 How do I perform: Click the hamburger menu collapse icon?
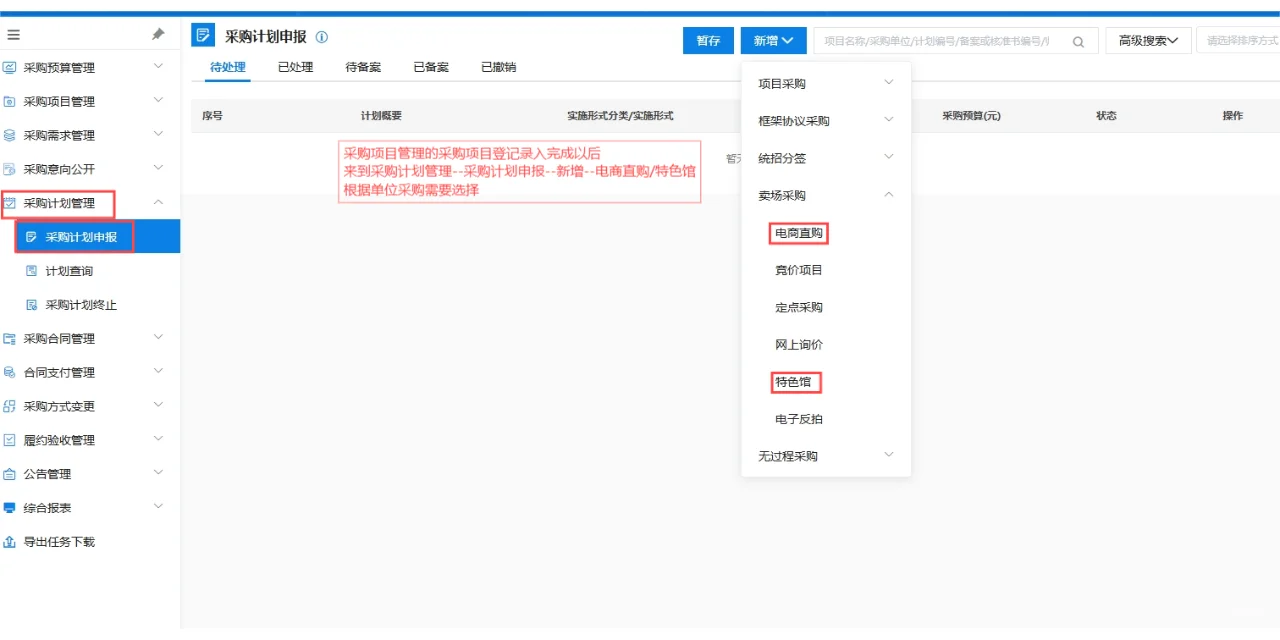[x=13, y=35]
